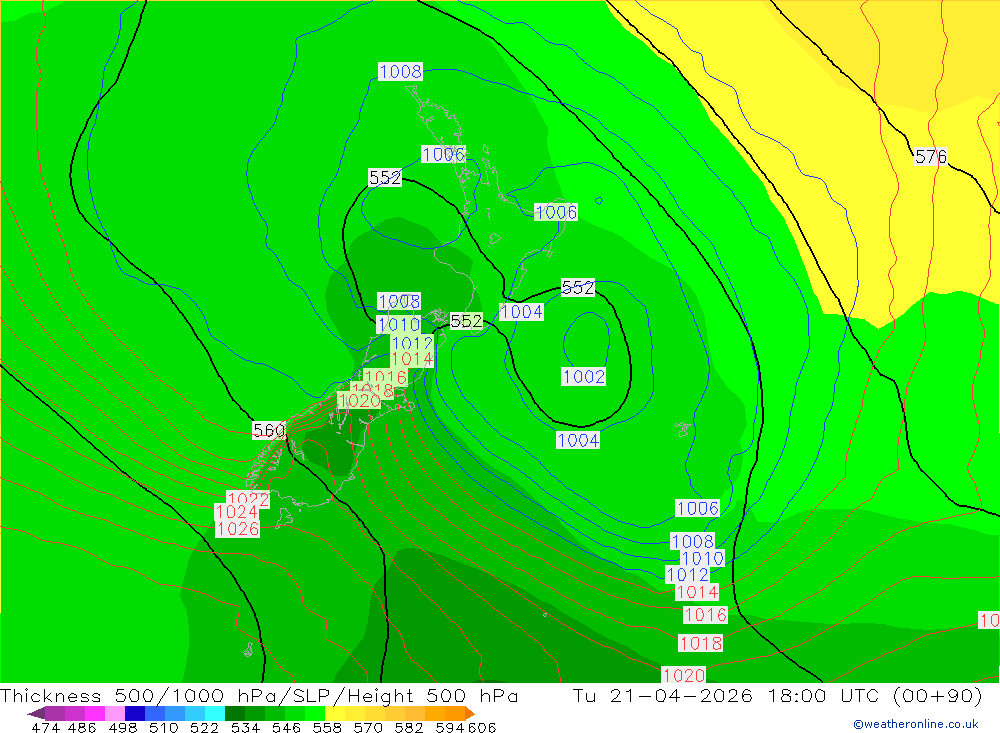Image resolution: width=1000 pixels, height=733 pixels.
Task: Click the legend value 534
Action: click(245, 727)
